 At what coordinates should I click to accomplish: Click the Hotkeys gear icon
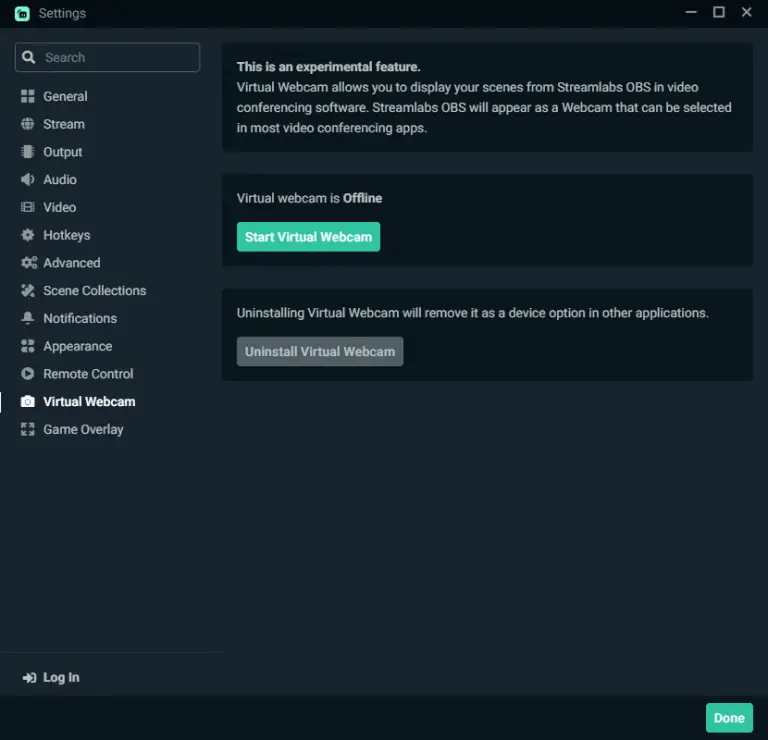pos(28,235)
